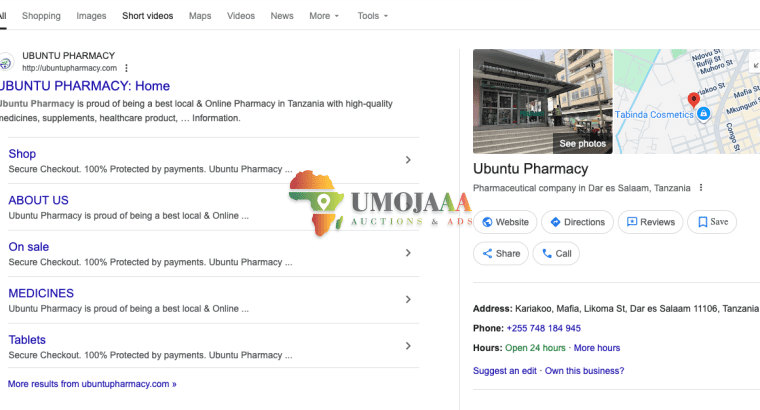760x410 pixels.
Task: Click the Ubuntu Pharmacy site favicon
Action: [6, 62]
